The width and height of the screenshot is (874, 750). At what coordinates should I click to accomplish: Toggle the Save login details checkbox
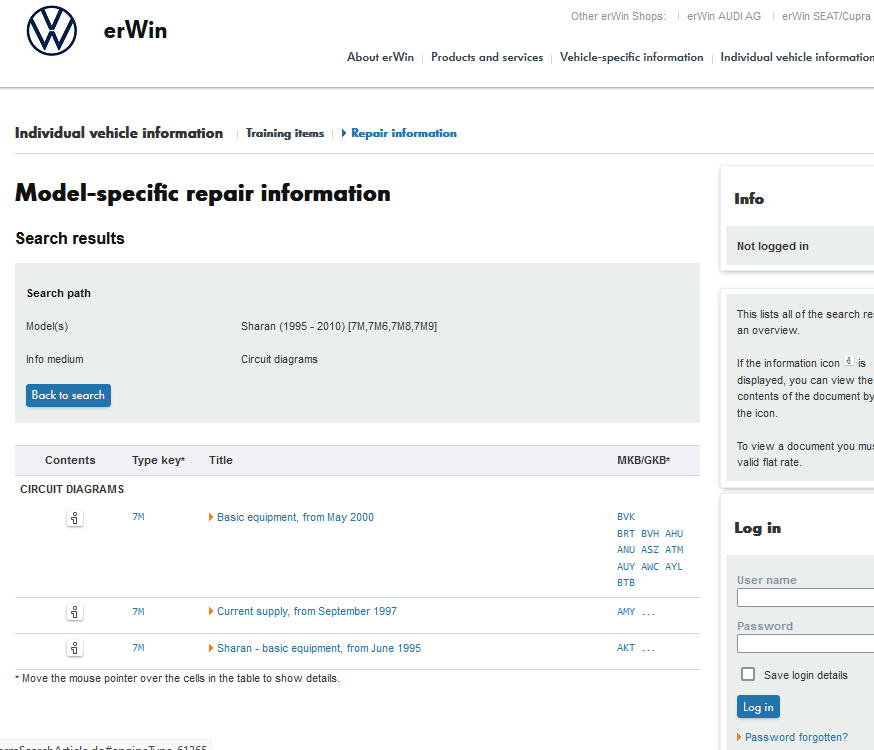click(748, 674)
